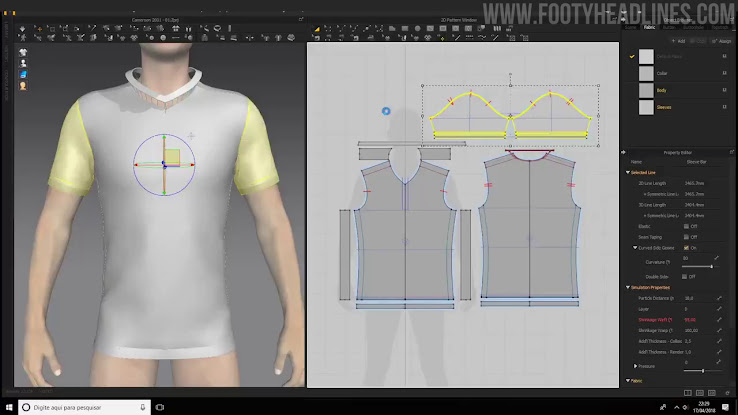This screenshot has width=738, height=415.
Task: Click the edit icon for Shrinkage Warp
Action: click(719, 330)
